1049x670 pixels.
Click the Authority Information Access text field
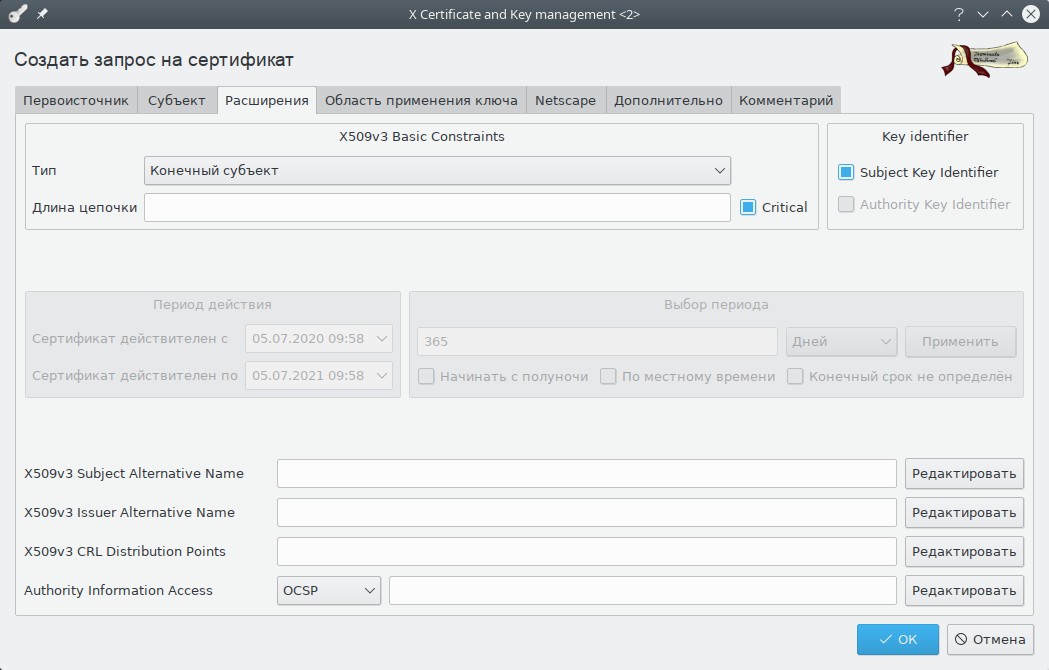tap(642, 590)
